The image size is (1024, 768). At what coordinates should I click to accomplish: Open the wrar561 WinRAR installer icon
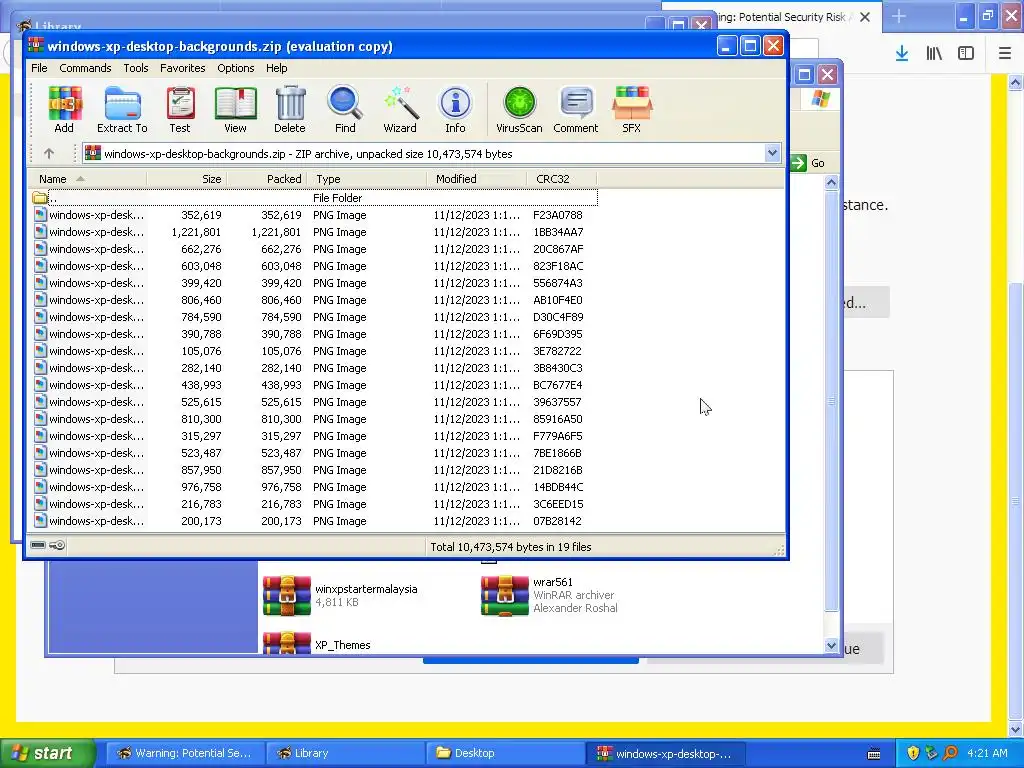click(x=504, y=595)
